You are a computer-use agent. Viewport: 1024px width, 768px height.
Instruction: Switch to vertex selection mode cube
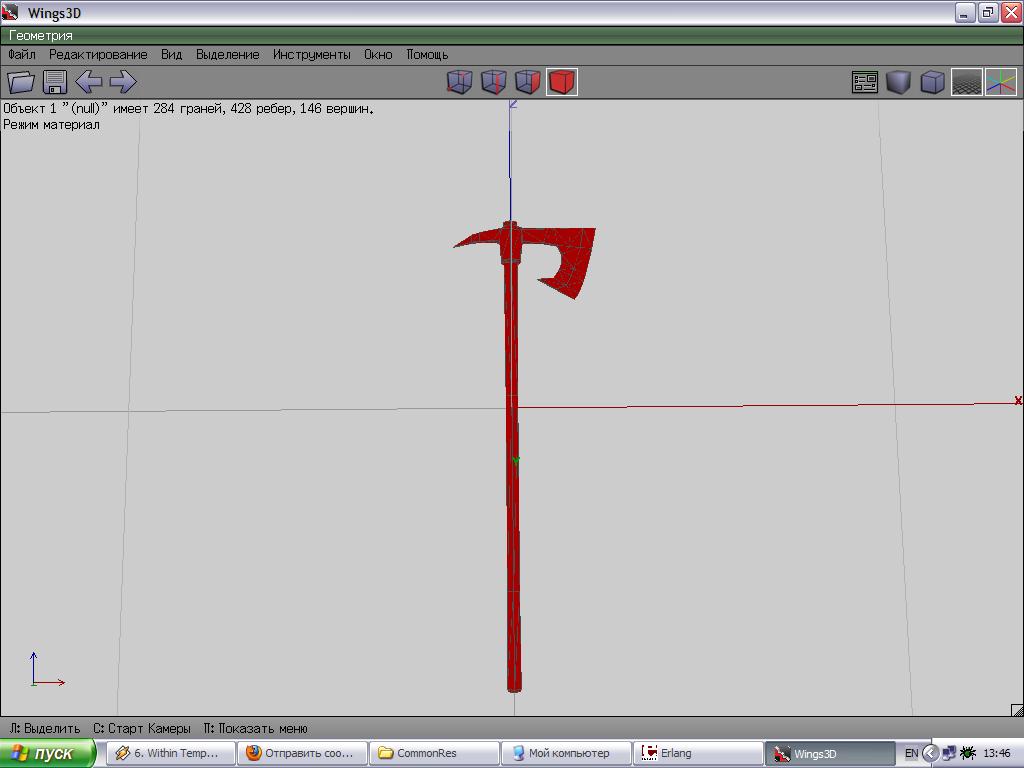[x=459, y=82]
